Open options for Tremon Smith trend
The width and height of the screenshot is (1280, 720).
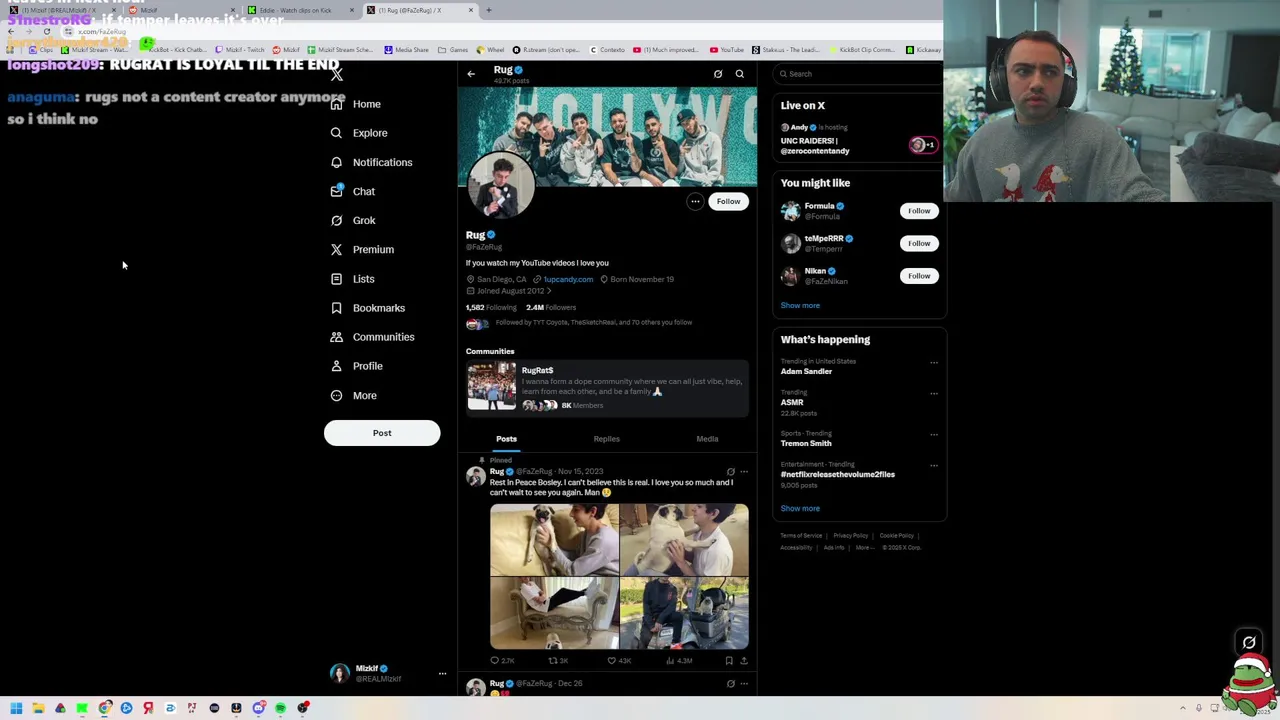934,435
